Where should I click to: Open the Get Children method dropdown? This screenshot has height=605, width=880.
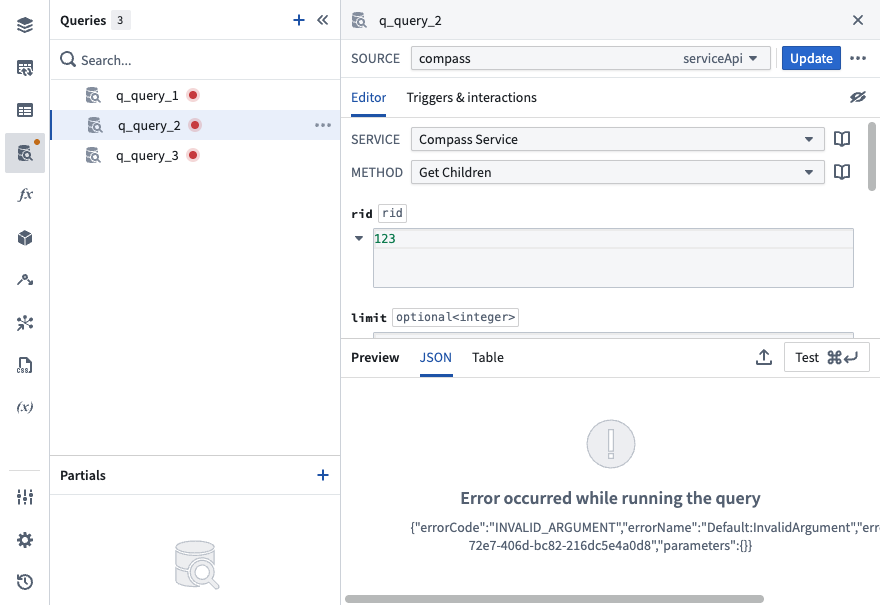click(x=617, y=172)
